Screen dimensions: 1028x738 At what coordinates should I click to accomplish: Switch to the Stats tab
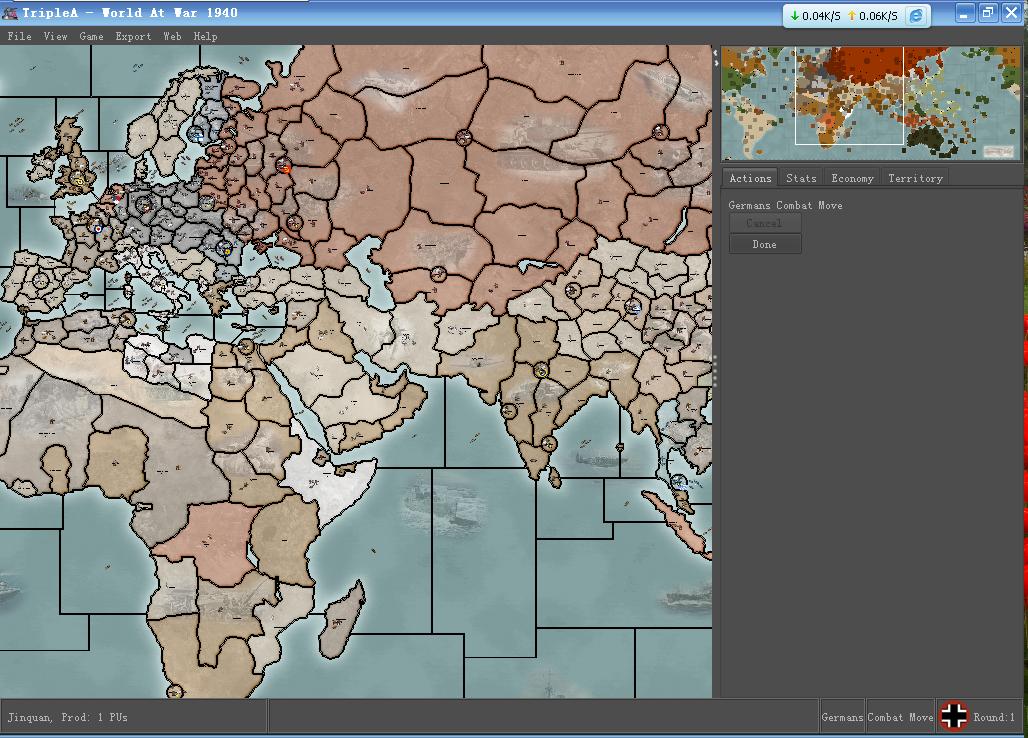pyautogui.click(x=801, y=178)
